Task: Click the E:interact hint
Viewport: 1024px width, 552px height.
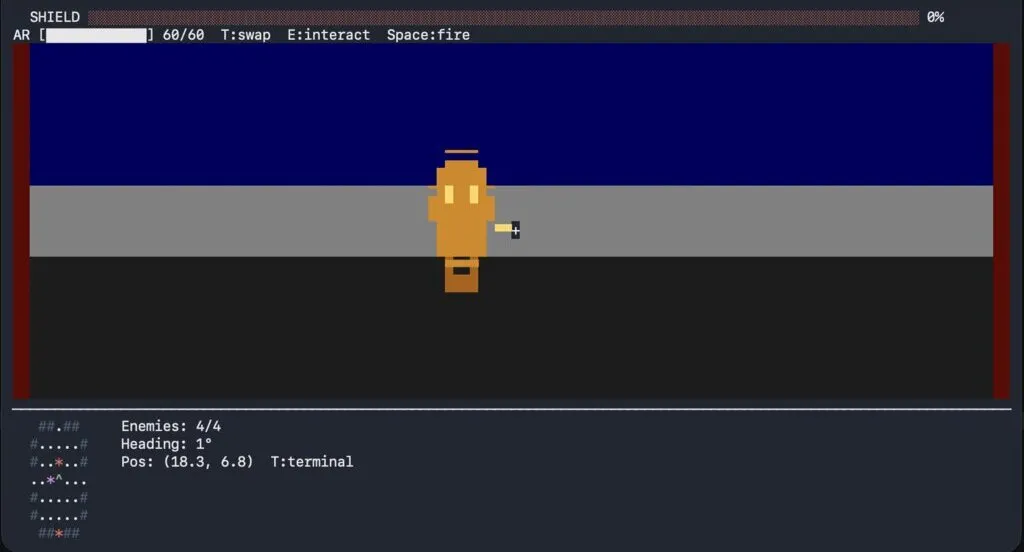Action: 328,35
